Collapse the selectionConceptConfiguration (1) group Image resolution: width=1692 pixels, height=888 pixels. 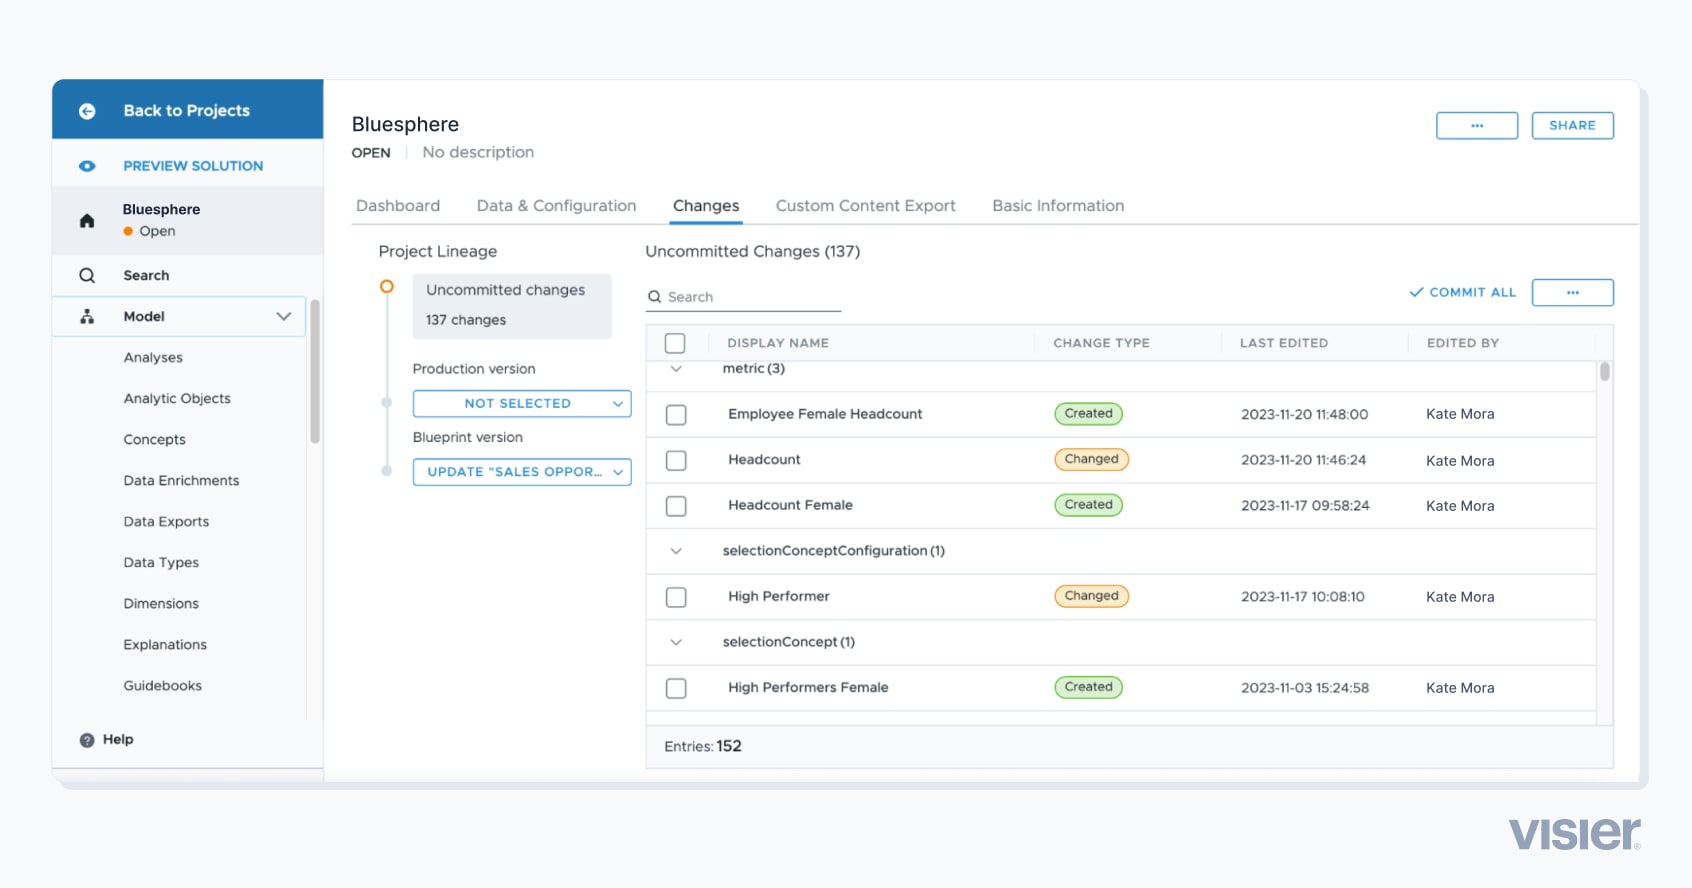coord(676,551)
